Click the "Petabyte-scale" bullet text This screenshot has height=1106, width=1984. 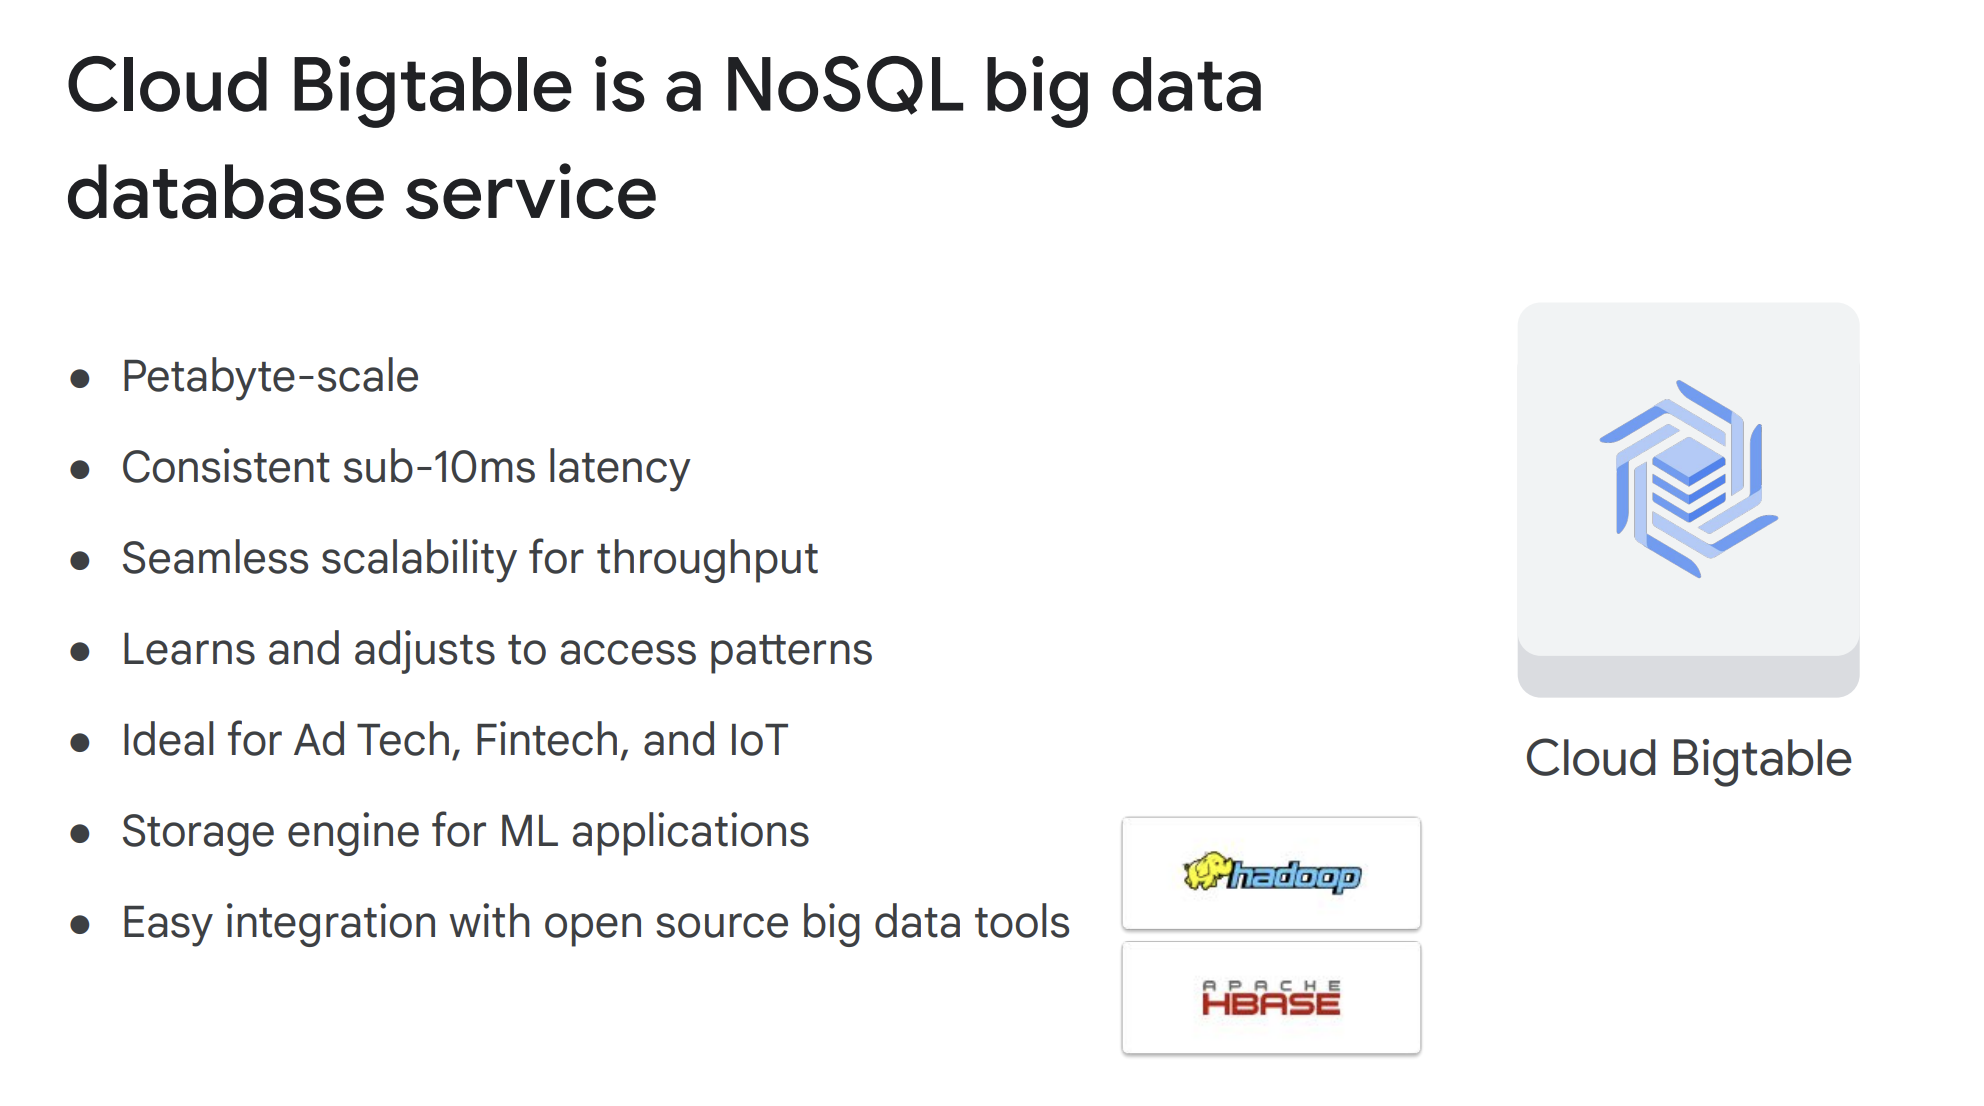pos(270,377)
